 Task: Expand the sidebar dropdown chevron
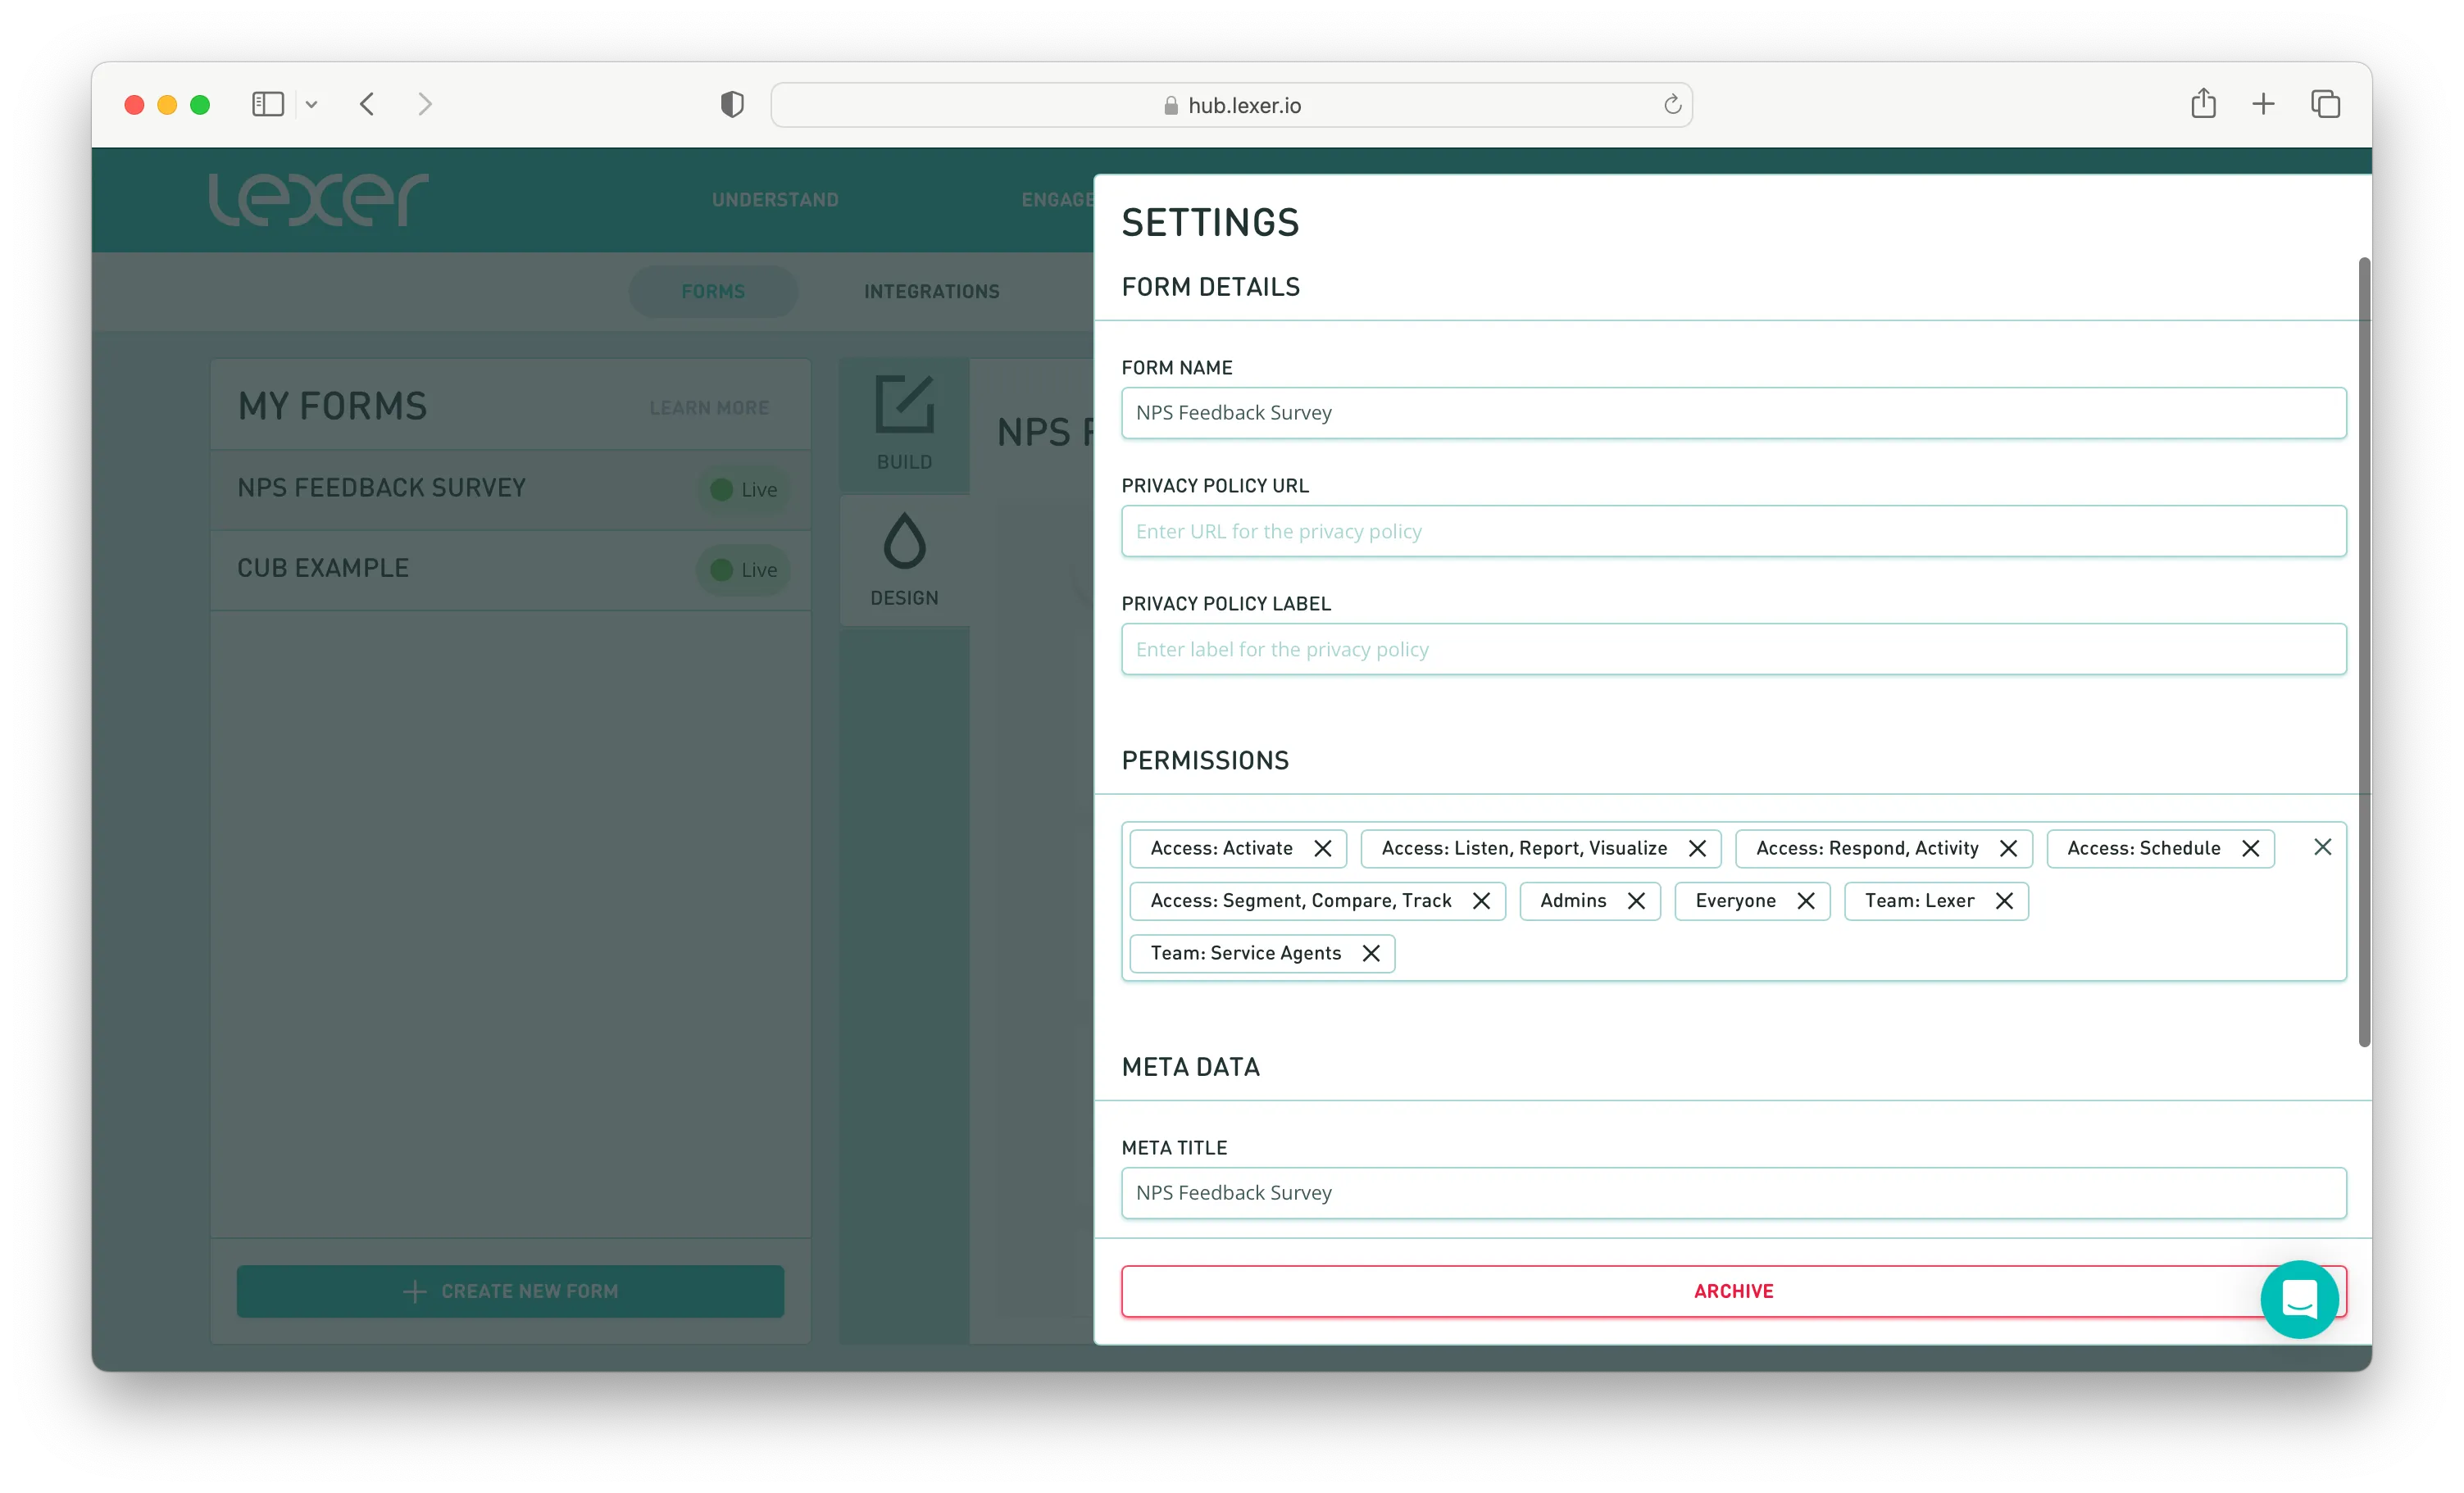click(x=311, y=104)
